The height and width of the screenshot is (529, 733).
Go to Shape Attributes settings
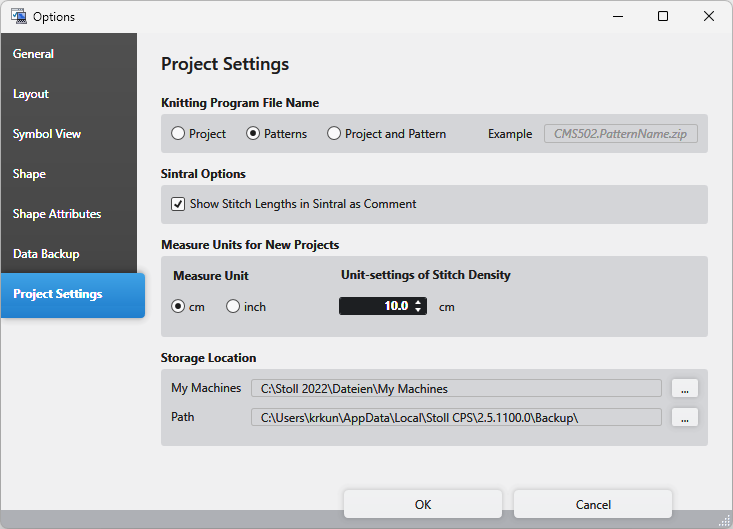tap(57, 214)
